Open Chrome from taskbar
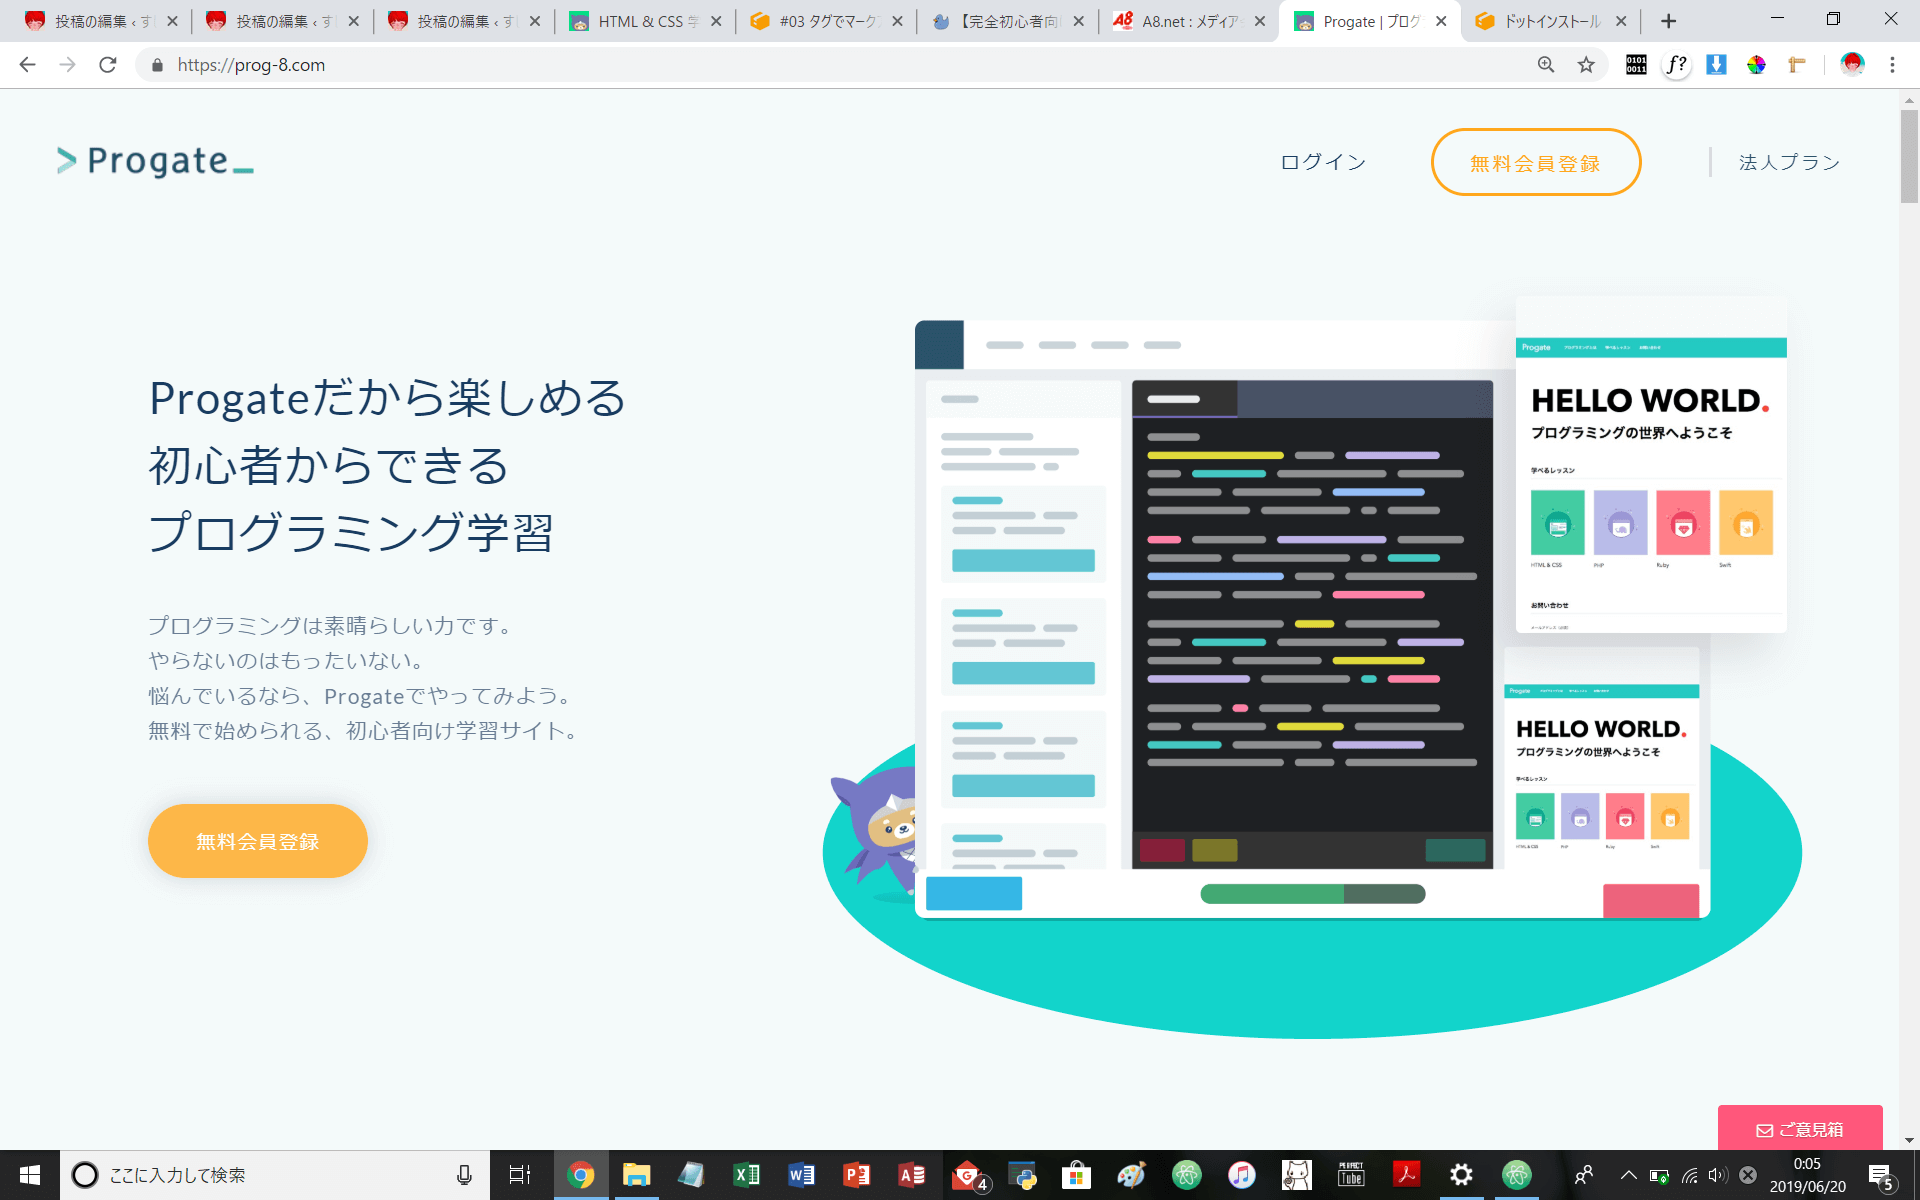The image size is (1920, 1200). point(580,1175)
